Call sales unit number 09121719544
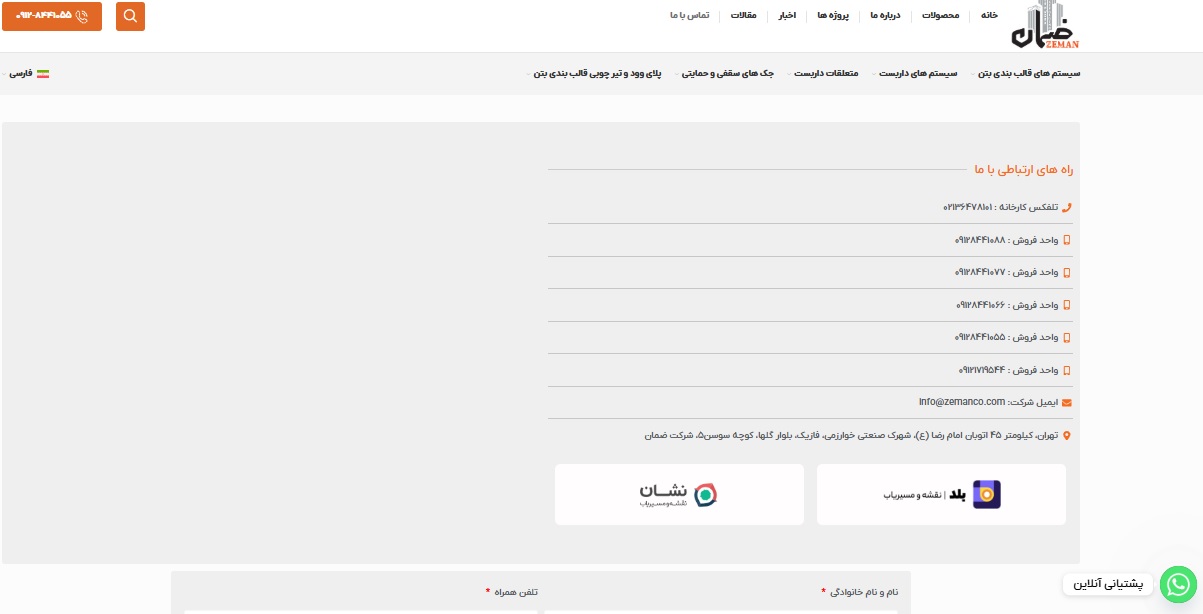This screenshot has height=614, width=1203. coord(982,370)
